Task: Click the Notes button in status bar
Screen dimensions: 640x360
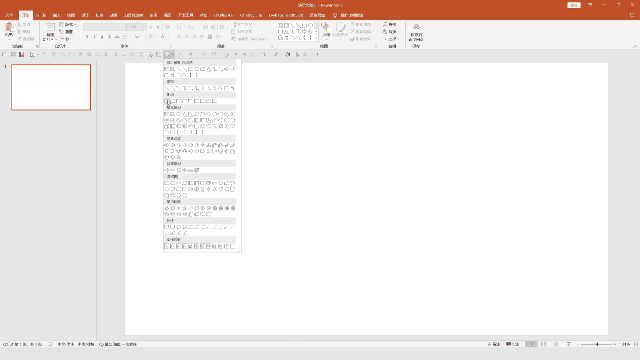Action: (x=493, y=344)
